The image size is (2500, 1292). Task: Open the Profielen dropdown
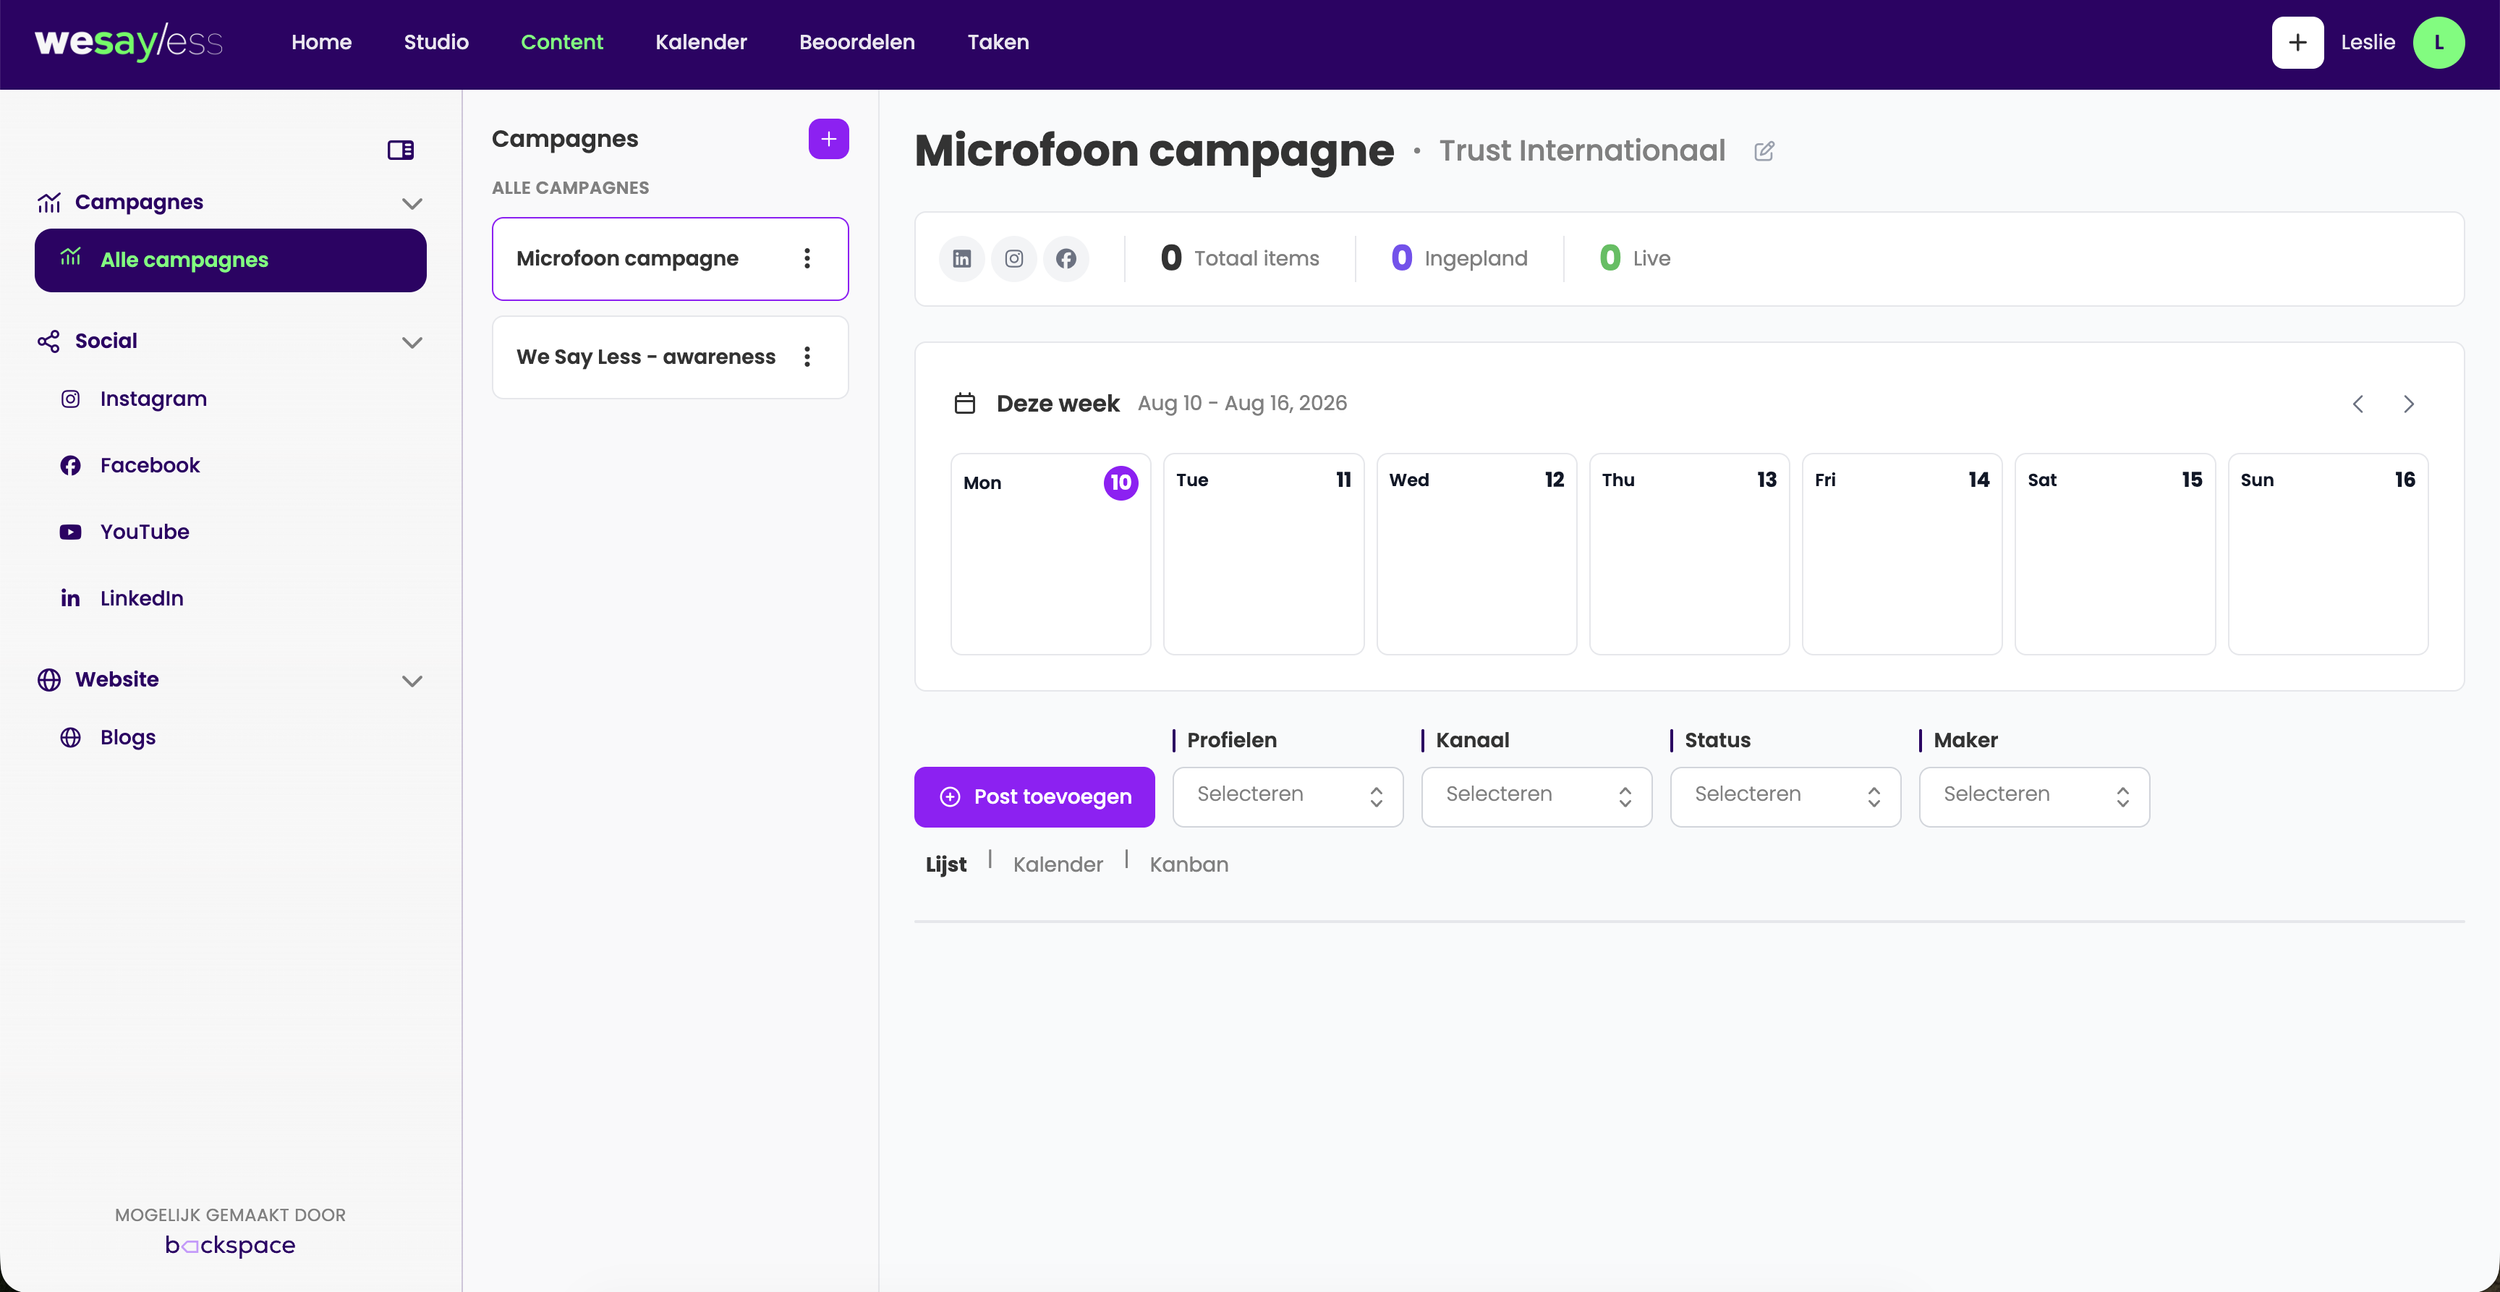(x=1287, y=797)
